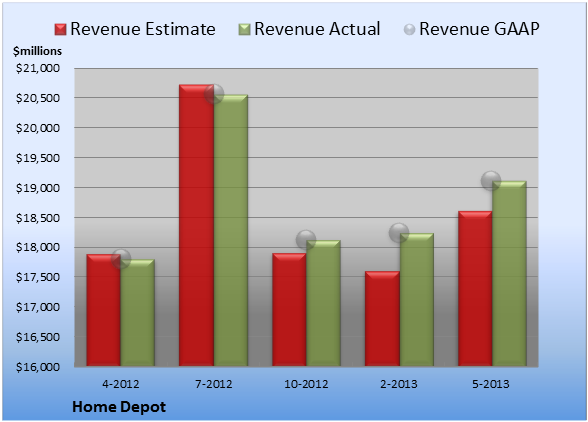Click the 2-2013 category label
This screenshot has height=422, width=588.
[399, 384]
